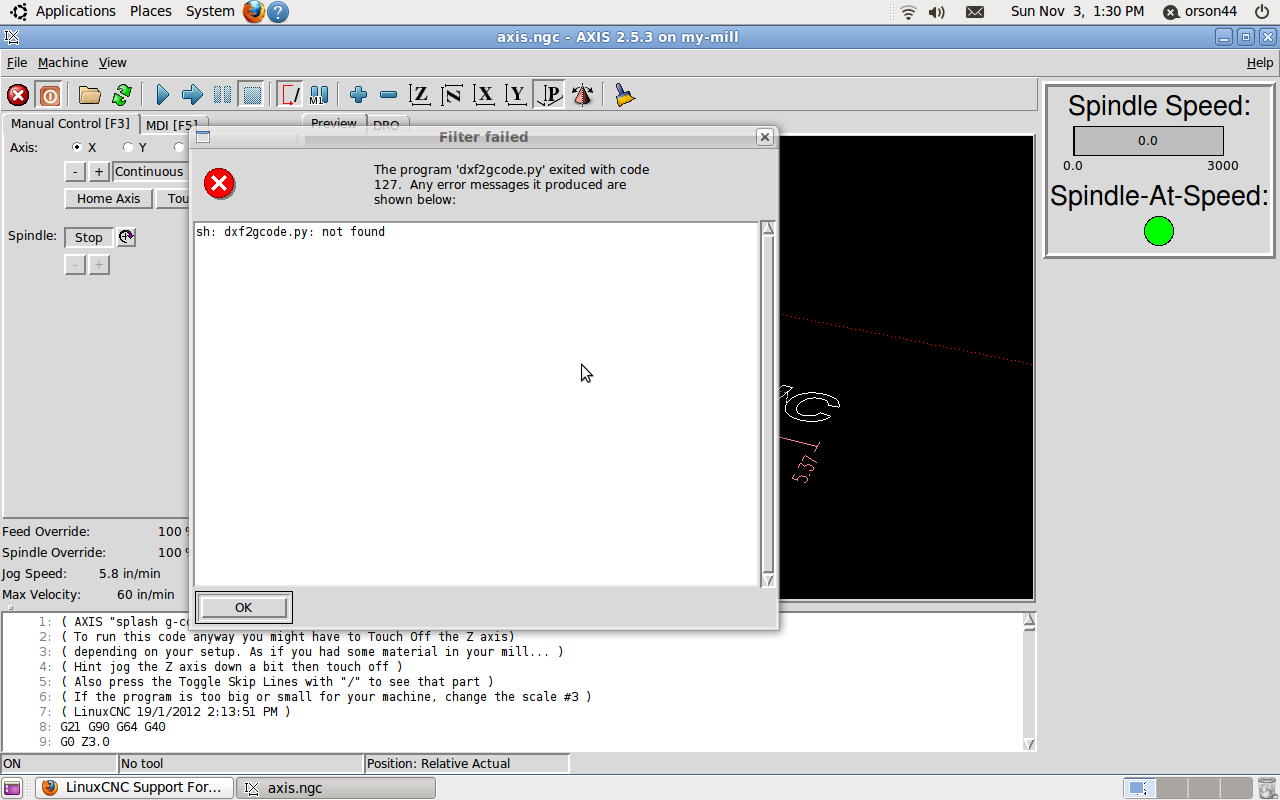Stop the spindle with Stop button

(x=88, y=237)
